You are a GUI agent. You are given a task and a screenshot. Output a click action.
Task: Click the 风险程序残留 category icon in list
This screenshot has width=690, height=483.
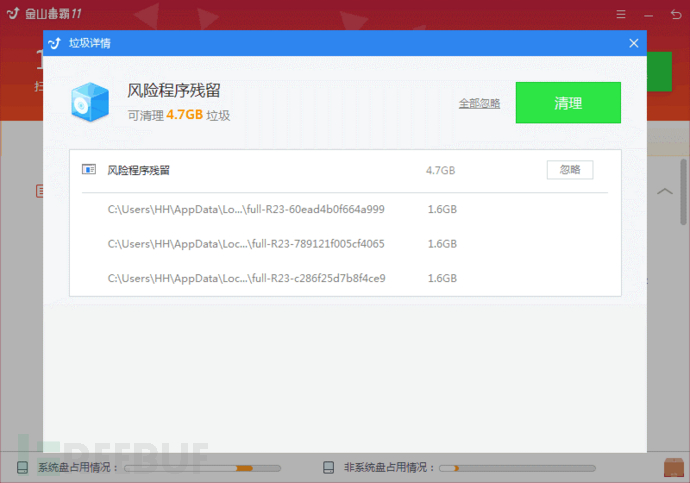[89, 169]
